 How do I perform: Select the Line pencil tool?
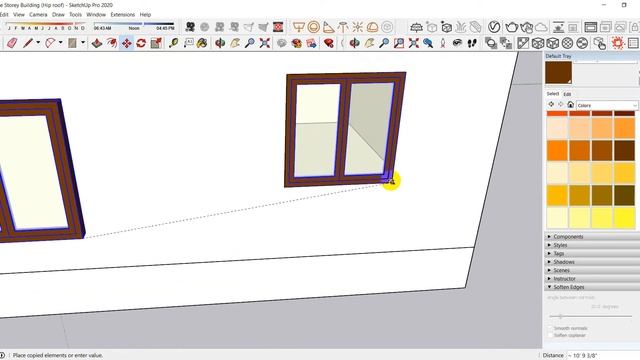tap(28, 43)
